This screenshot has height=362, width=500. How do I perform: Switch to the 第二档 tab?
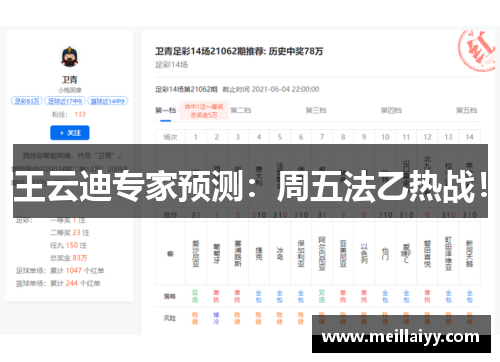pos(241,110)
